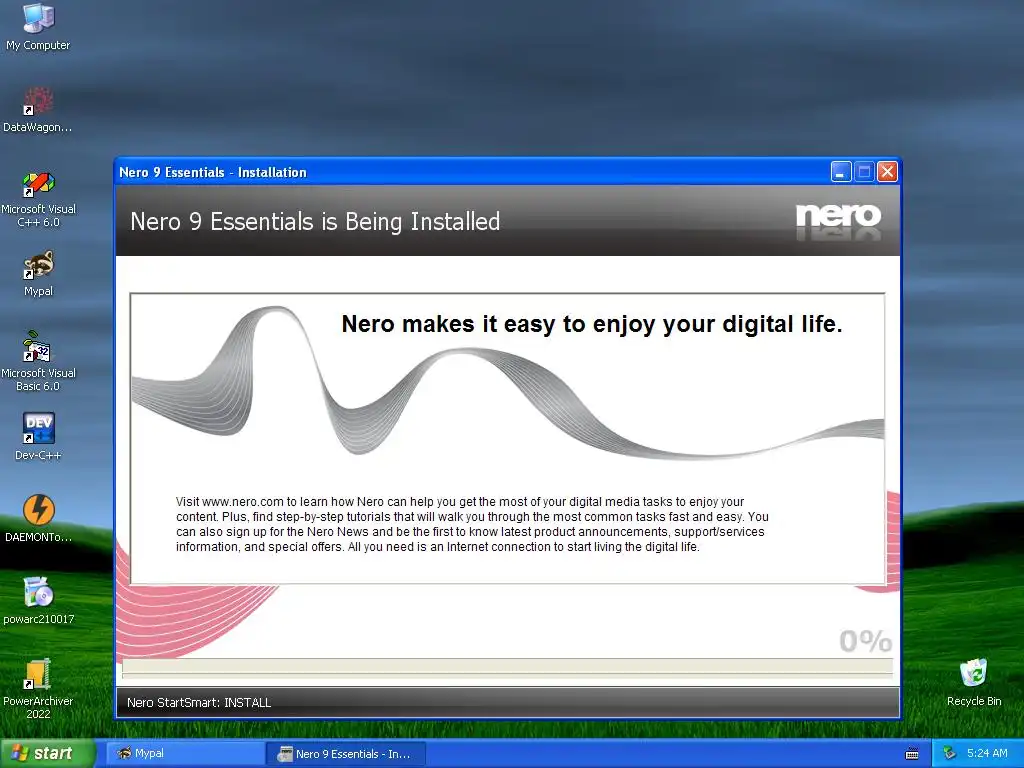The width and height of the screenshot is (1024, 768).
Task: Switch to Mypal taskbar button
Action: tap(183, 754)
